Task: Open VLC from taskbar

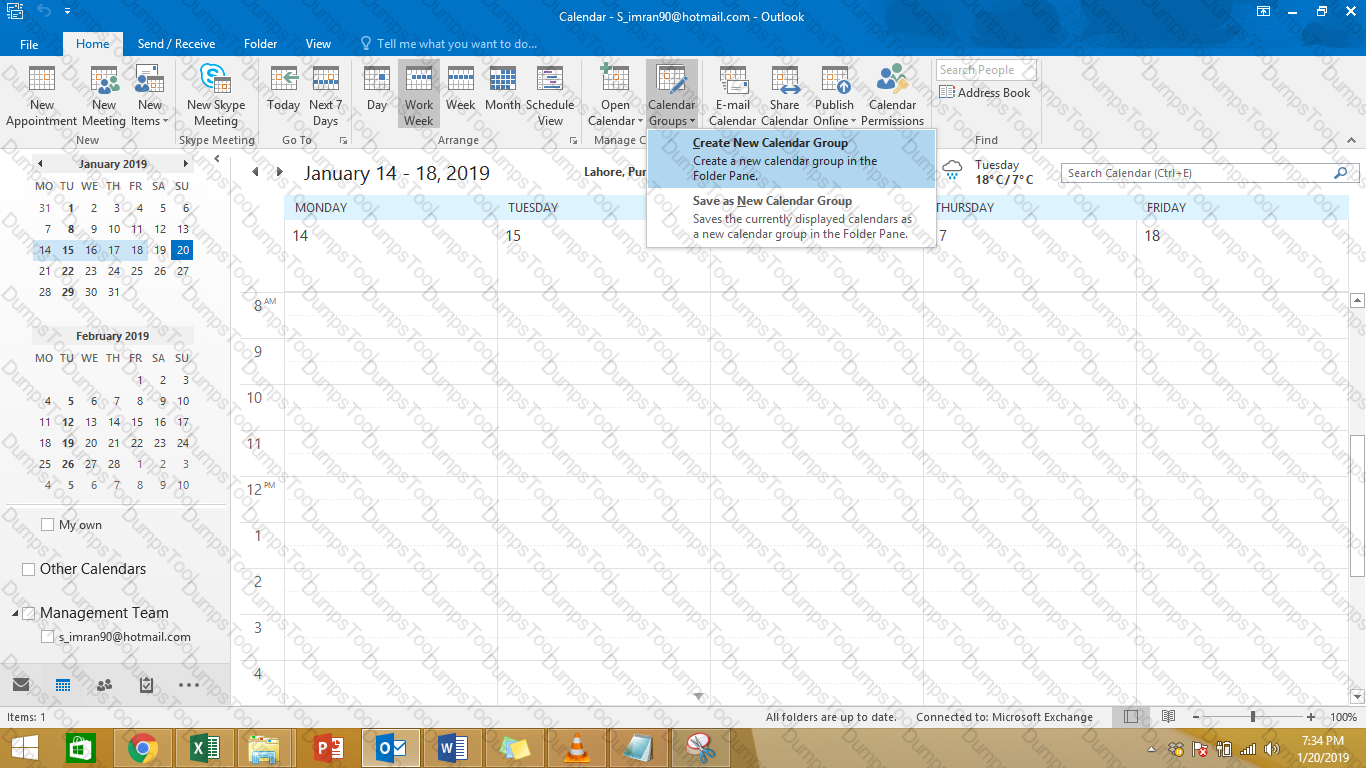Action: [x=576, y=748]
